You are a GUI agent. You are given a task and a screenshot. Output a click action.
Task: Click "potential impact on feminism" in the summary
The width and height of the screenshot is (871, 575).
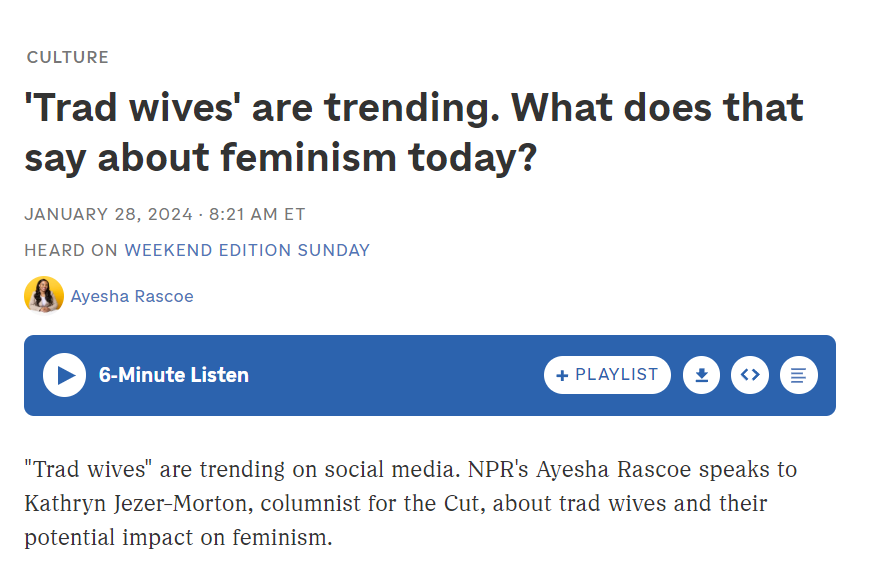click(x=178, y=536)
